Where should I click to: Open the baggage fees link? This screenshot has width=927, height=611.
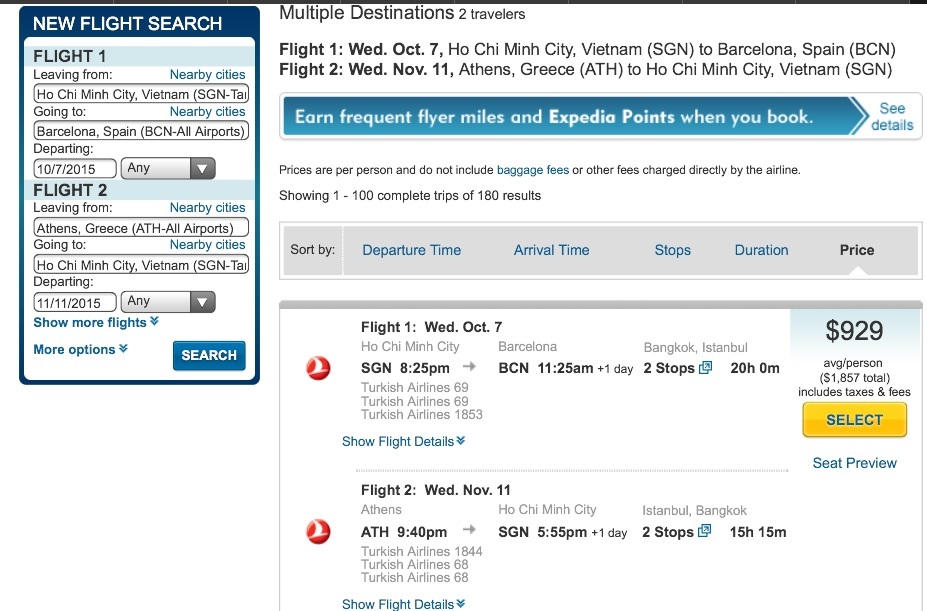(533, 170)
